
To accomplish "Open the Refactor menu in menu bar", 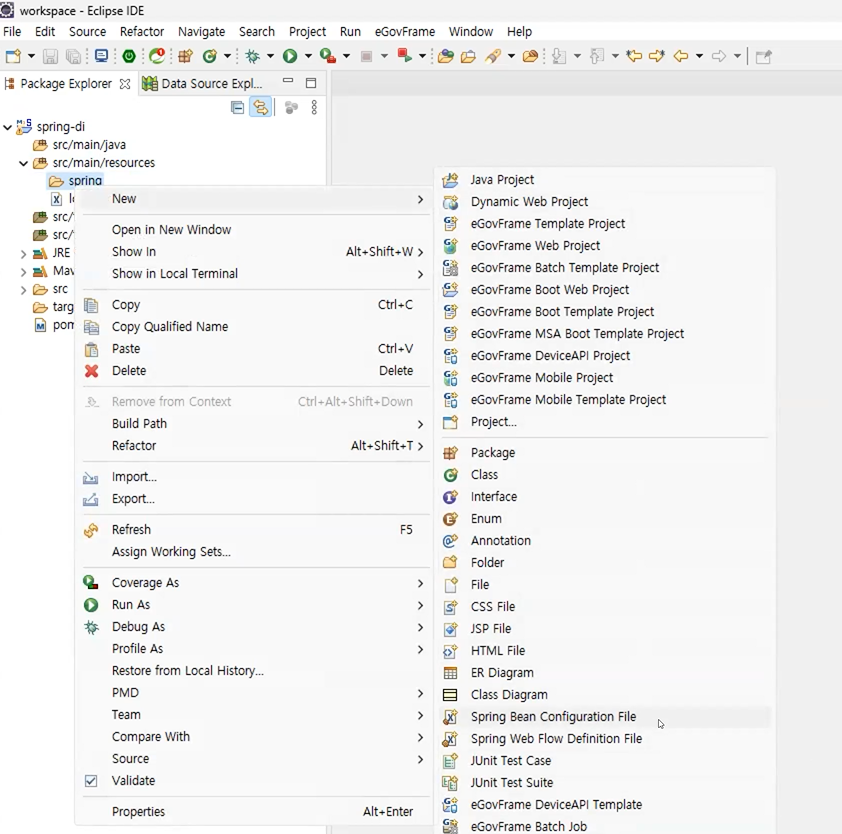I will point(142,32).
